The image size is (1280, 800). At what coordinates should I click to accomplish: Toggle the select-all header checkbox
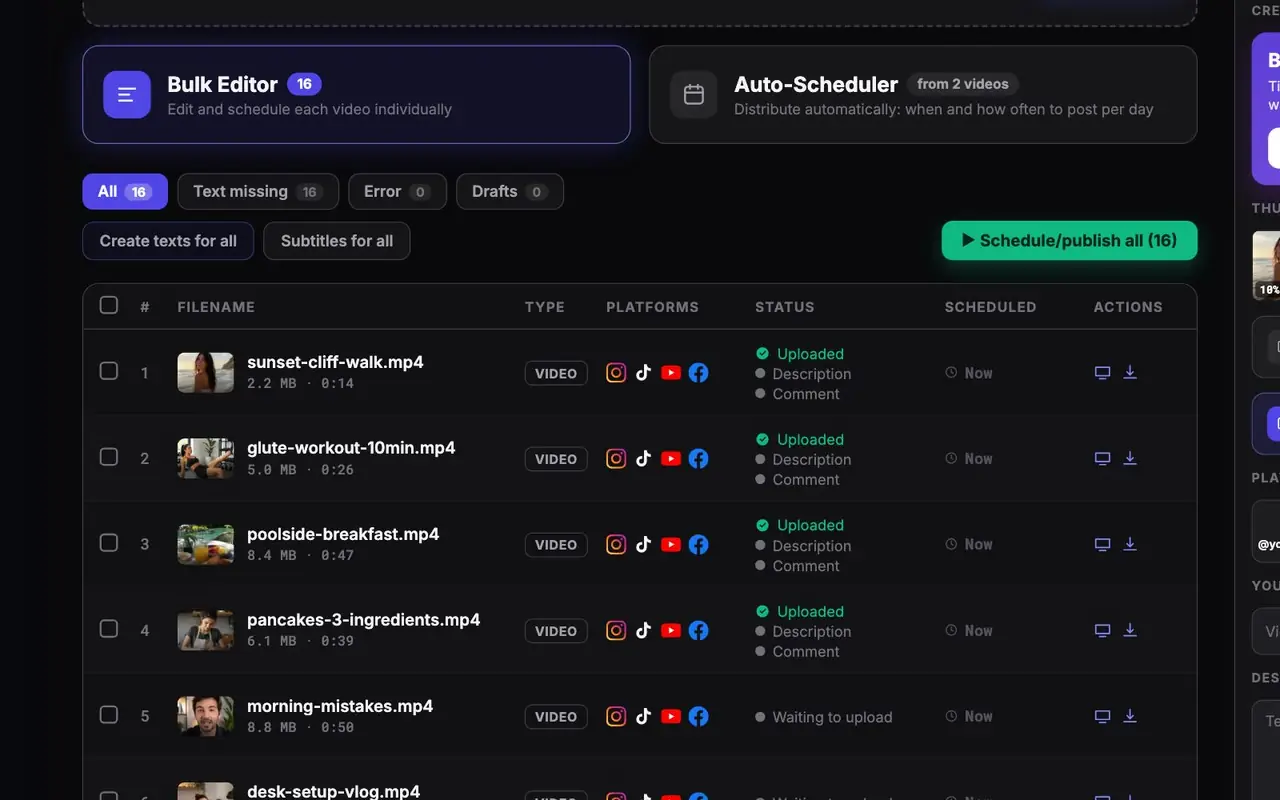coord(109,305)
